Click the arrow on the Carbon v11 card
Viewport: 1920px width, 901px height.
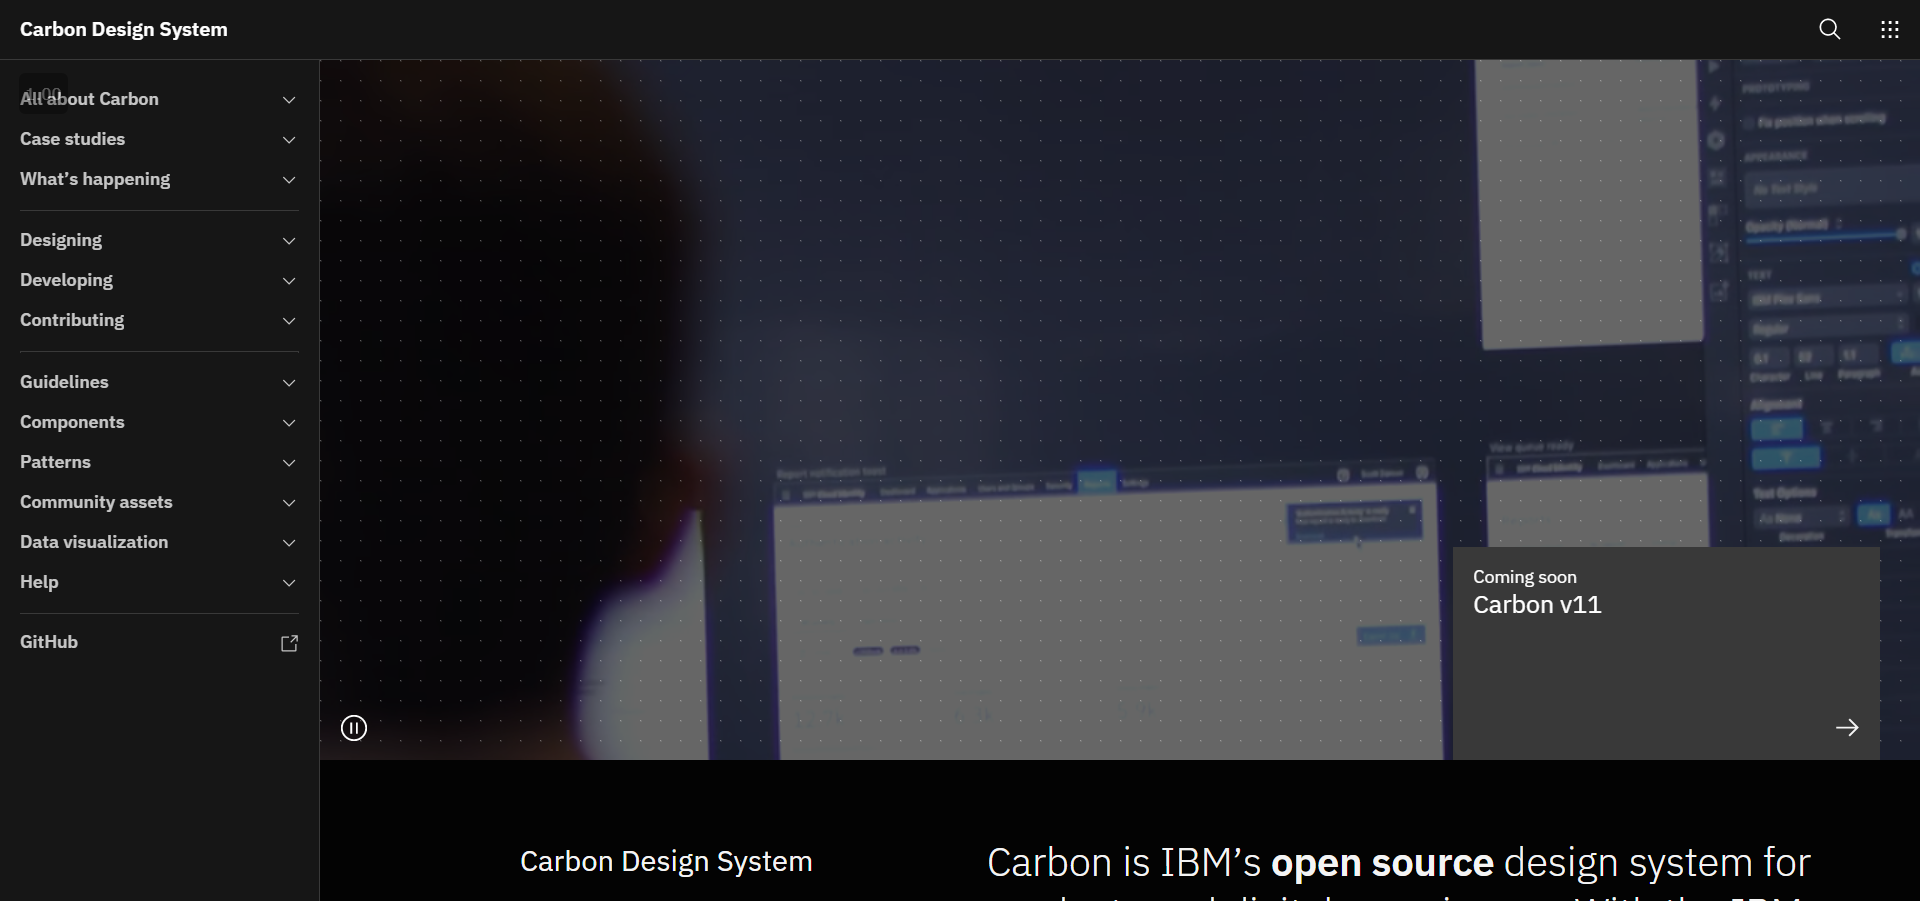coord(1846,727)
